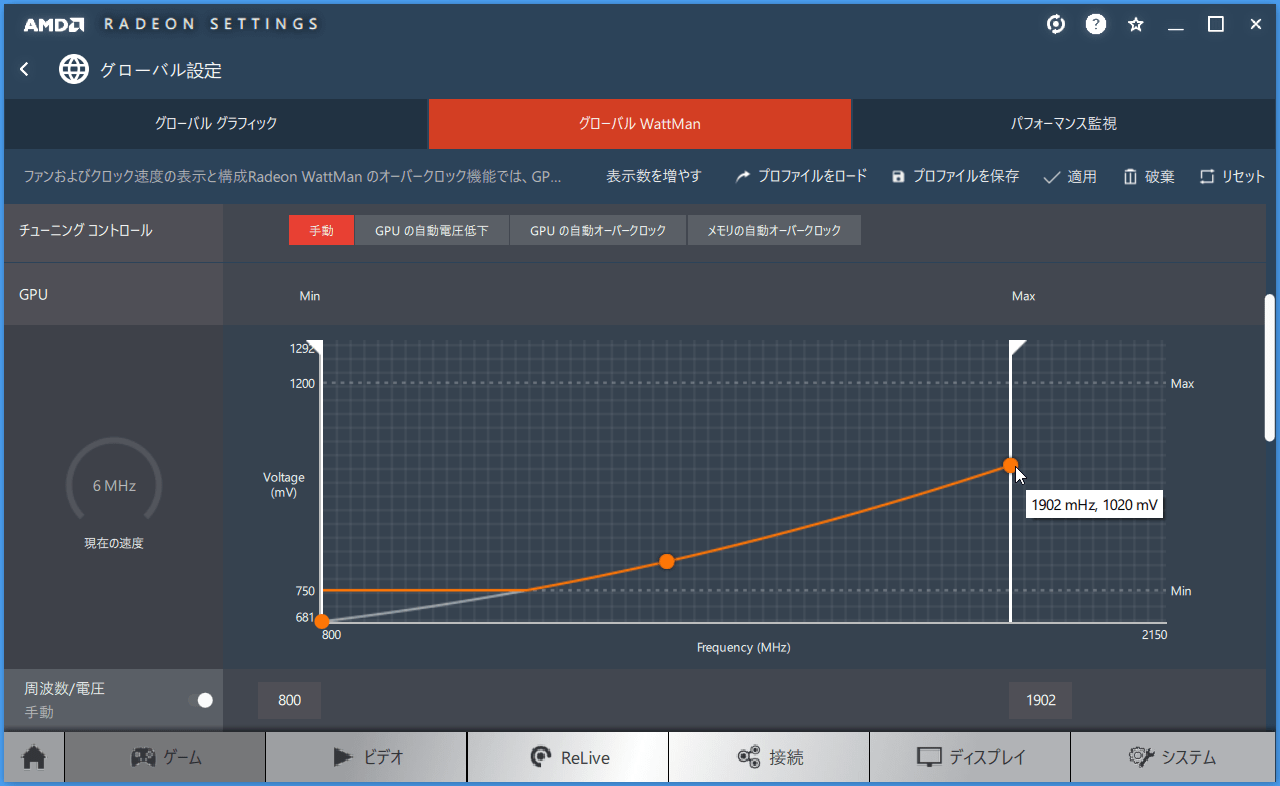The width and height of the screenshot is (1280, 786).
Task: Open the パフォーマンス監視 tab
Action: (x=1064, y=124)
